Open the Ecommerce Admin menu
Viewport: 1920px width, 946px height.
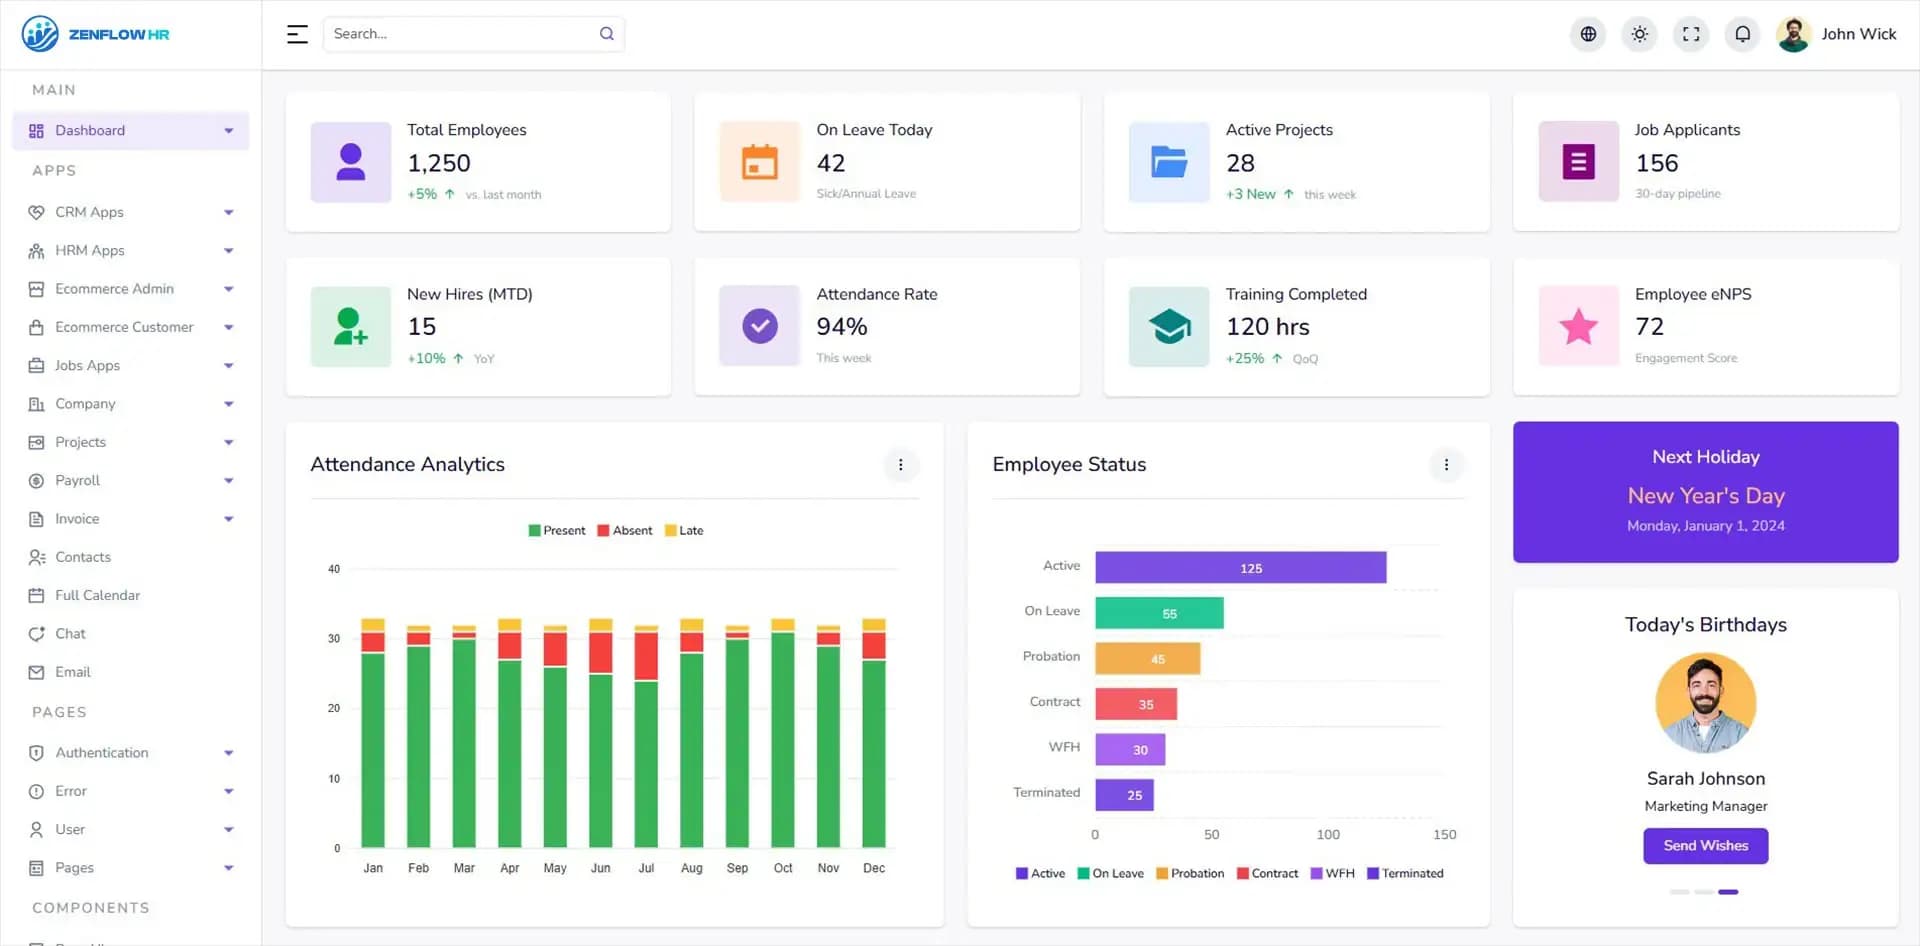pyautogui.click(x=130, y=289)
